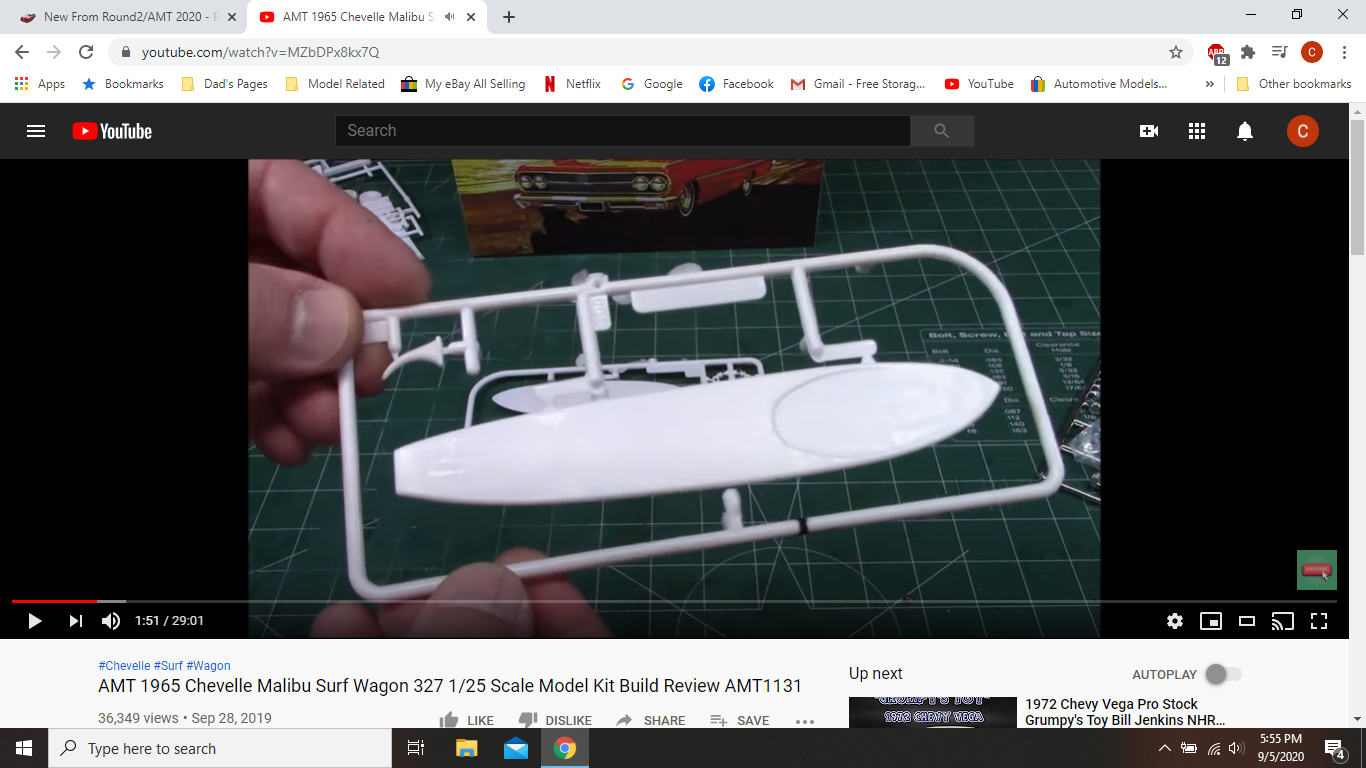Open video player settings gear
1366x768 pixels.
[1175, 621]
